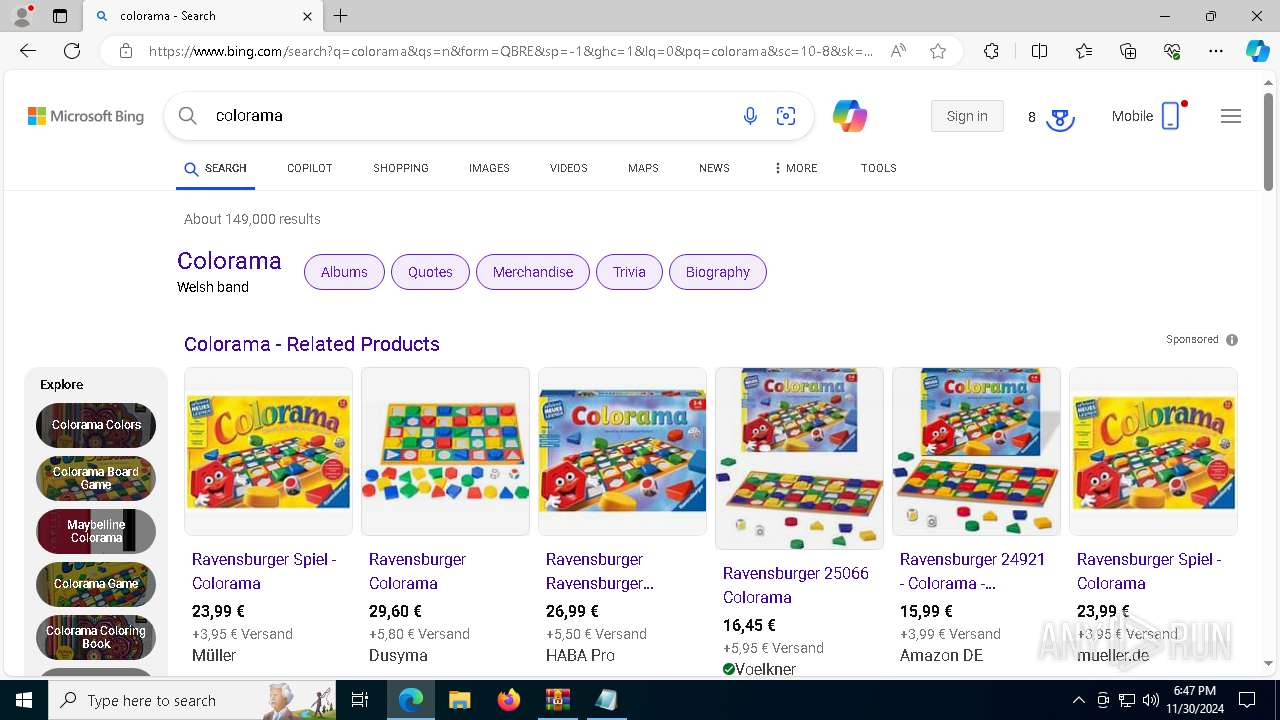Click the Sign in button
The image size is (1280, 720).
coord(967,116)
